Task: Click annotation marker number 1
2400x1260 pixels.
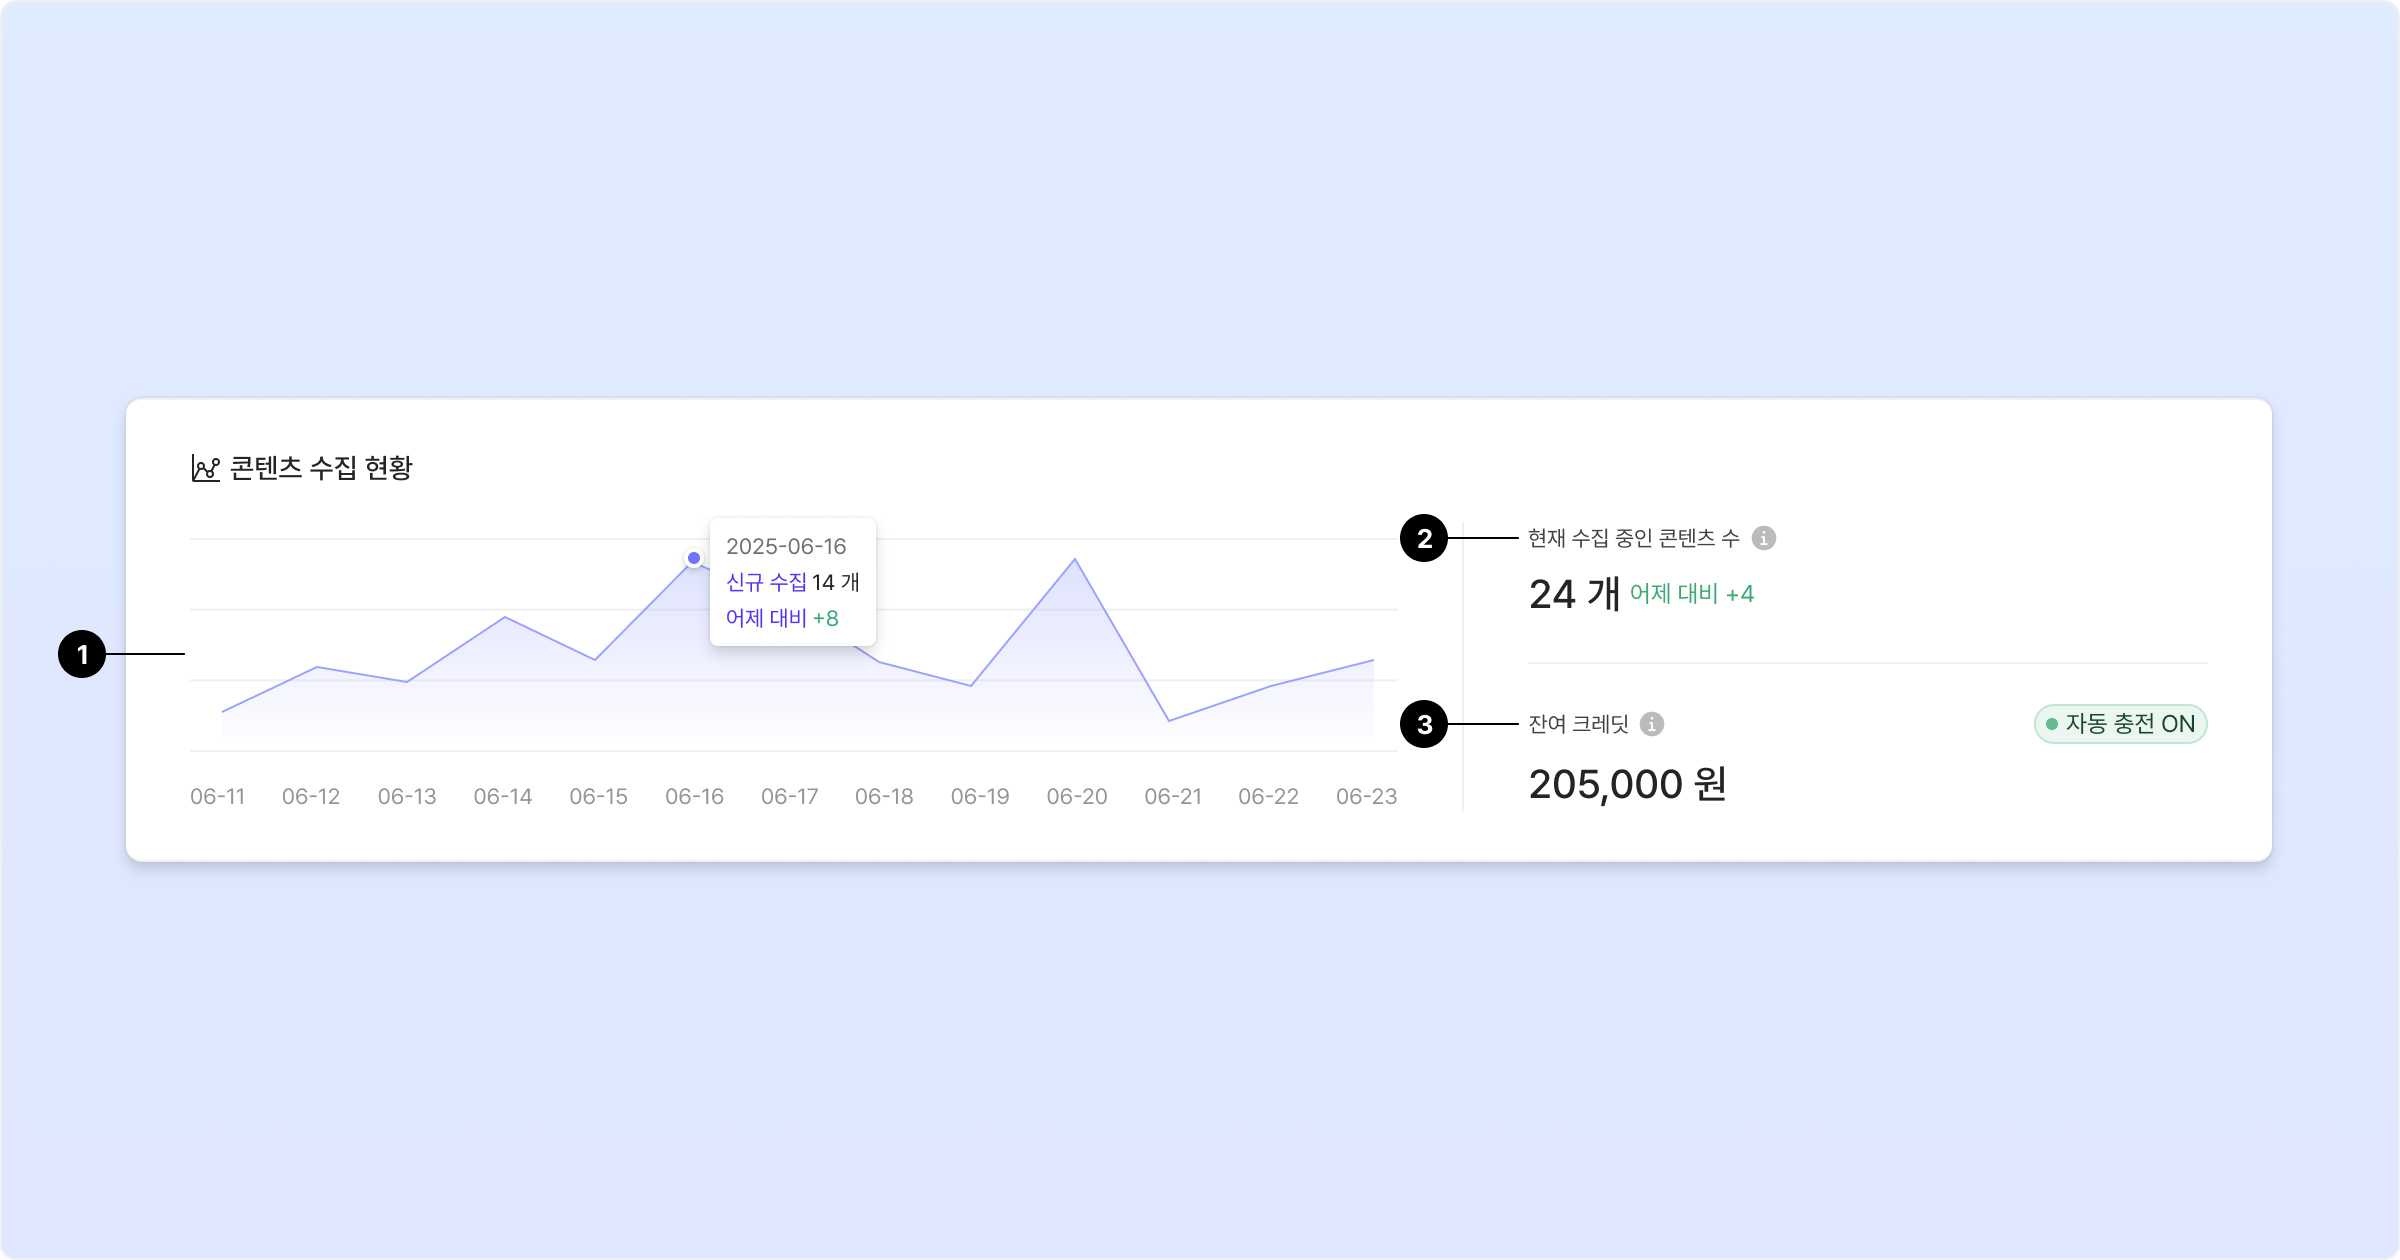Action: (x=82, y=654)
